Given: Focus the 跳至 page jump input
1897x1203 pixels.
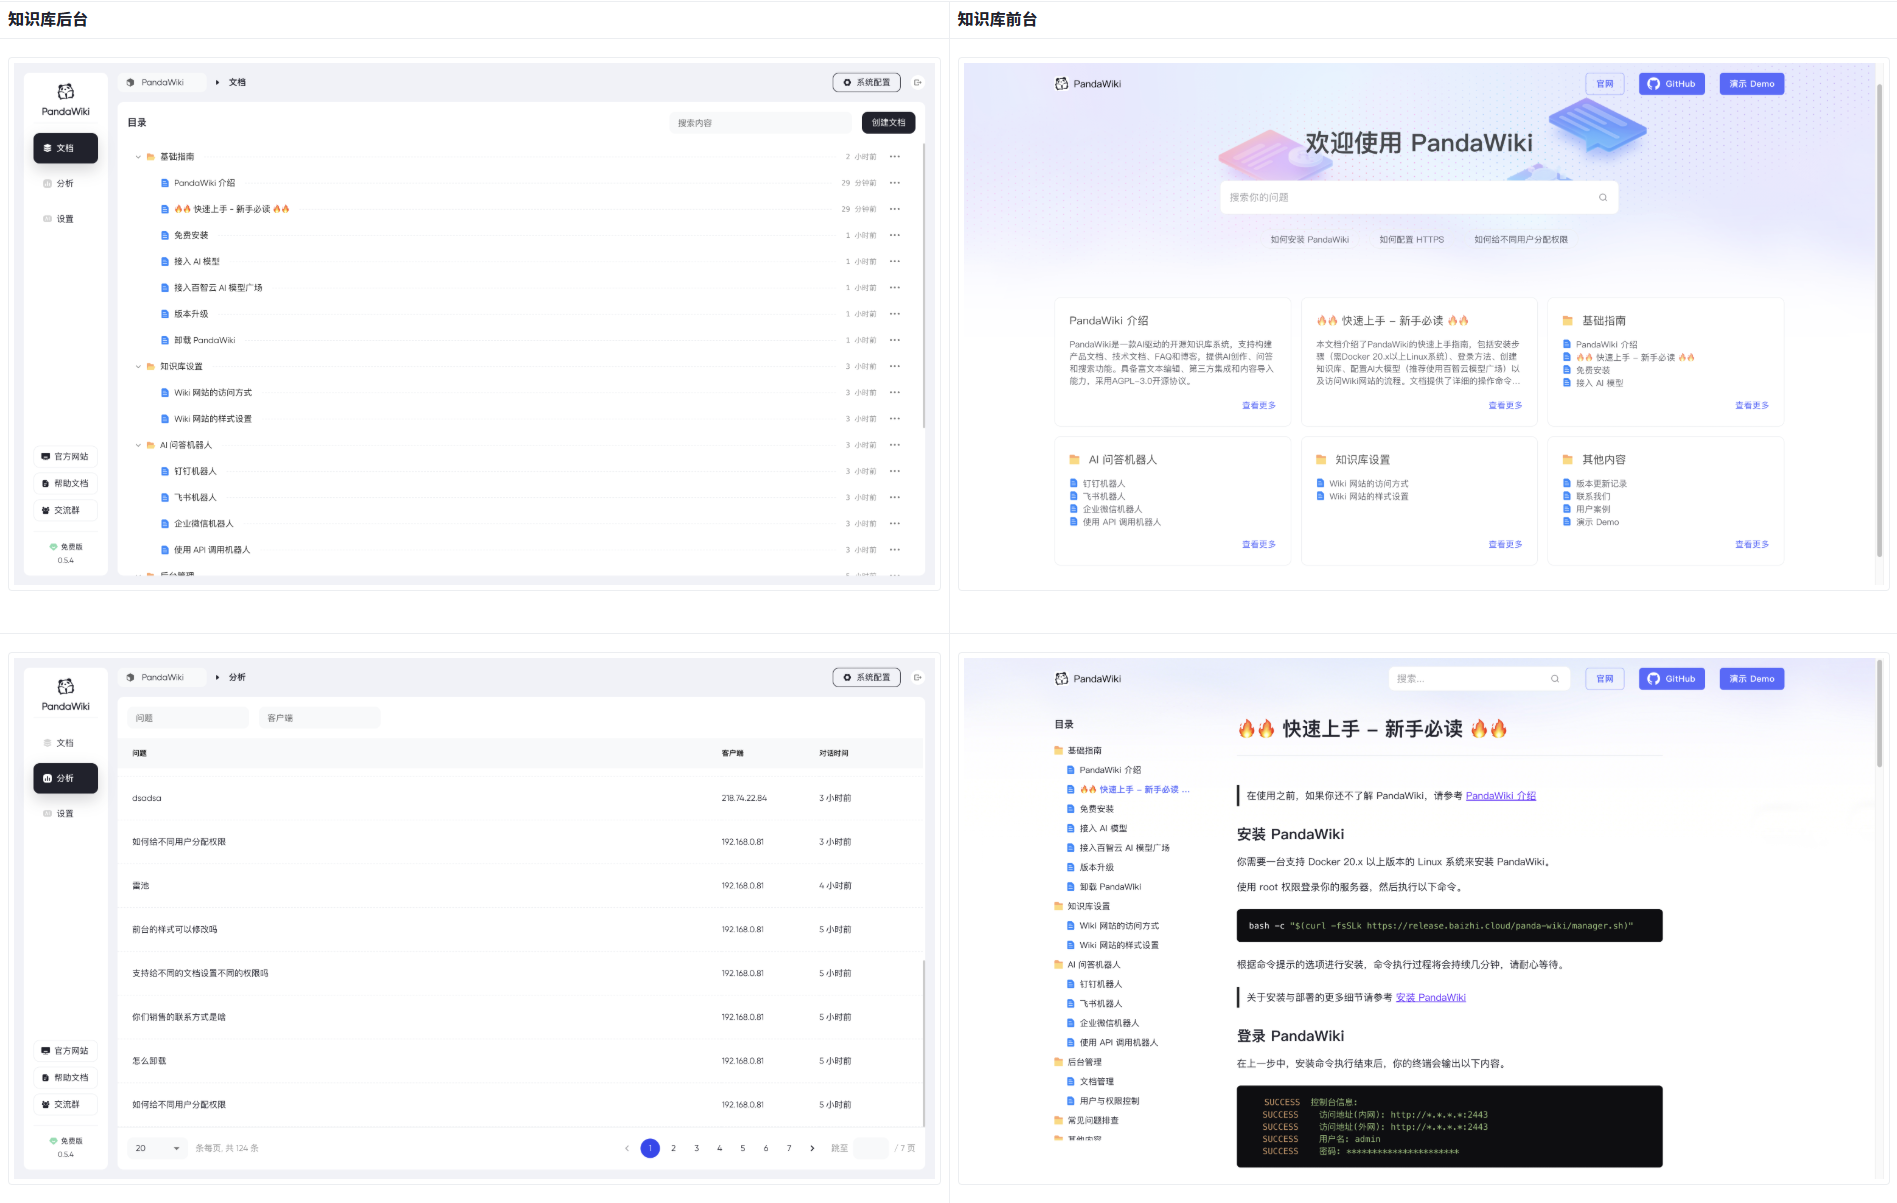Looking at the screenshot, I should click(871, 1148).
